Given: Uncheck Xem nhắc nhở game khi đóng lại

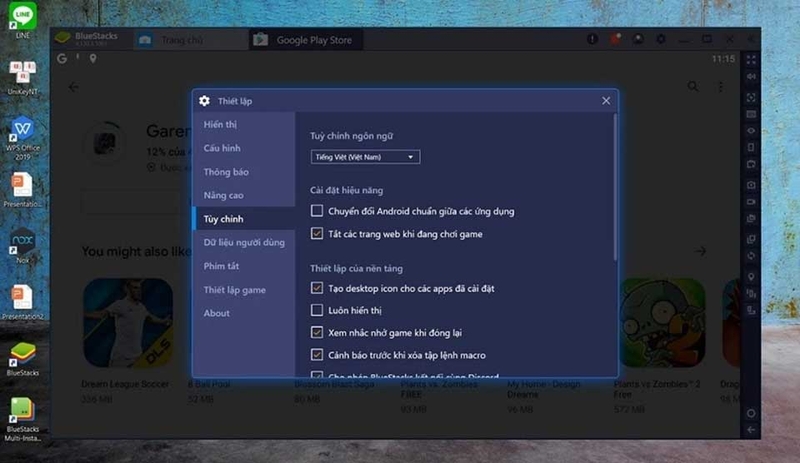Looking at the screenshot, I should click(317, 332).
